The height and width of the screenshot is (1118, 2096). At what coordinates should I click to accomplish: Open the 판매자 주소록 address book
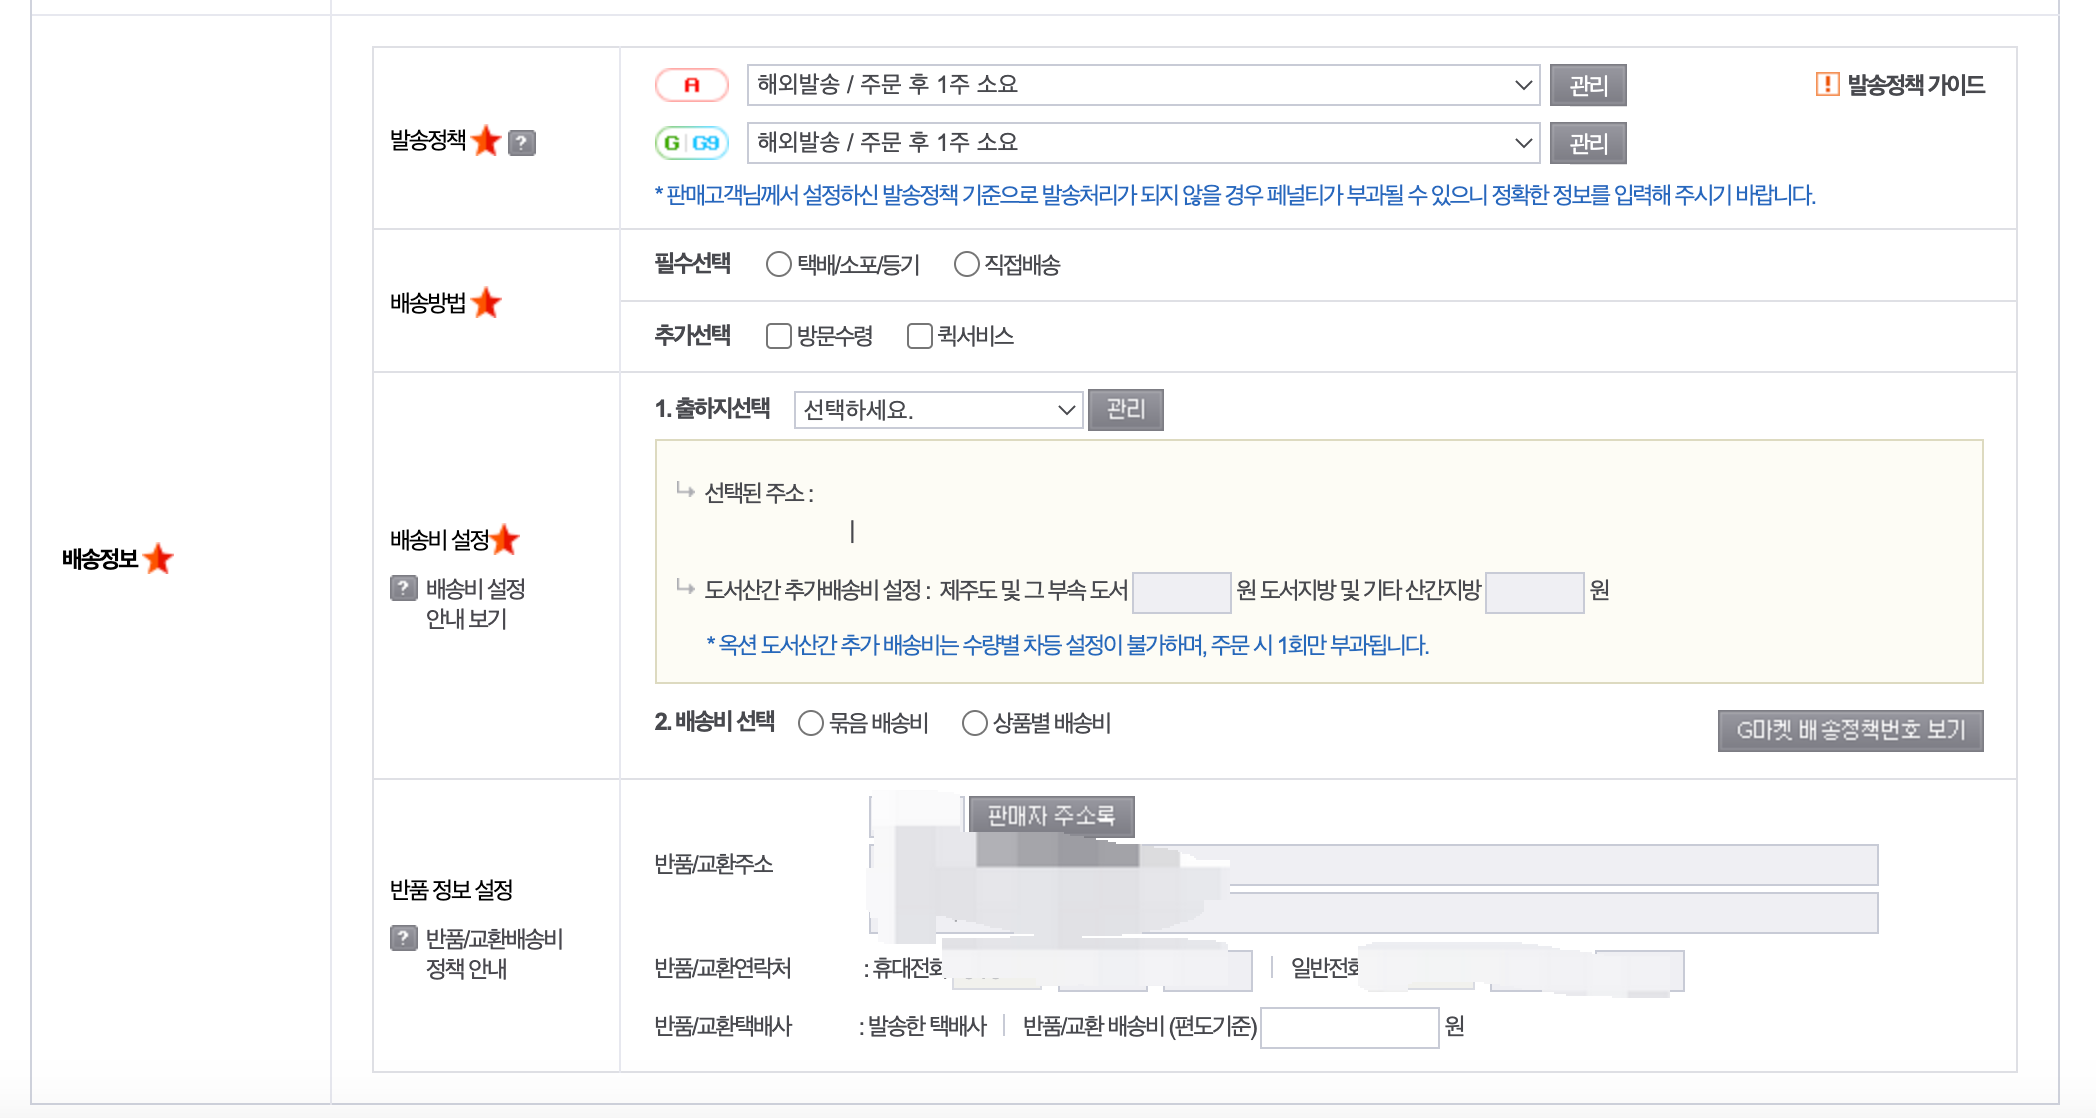pyautogui.click(x=1051, y=816)
